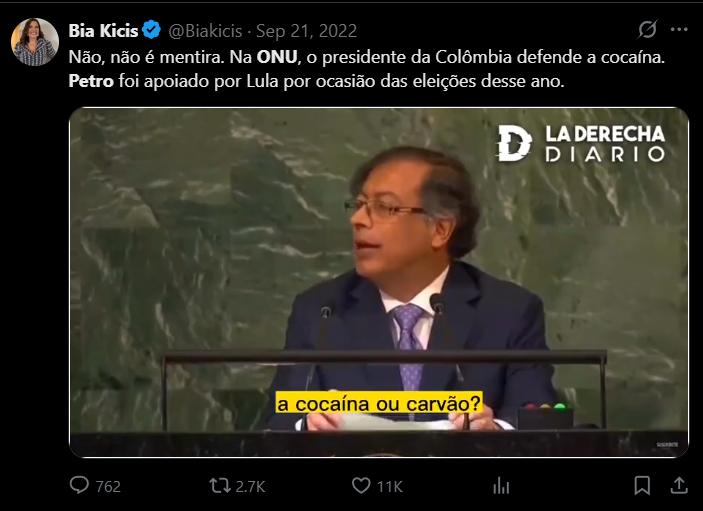Click the Bia Kicis display name
The width and height of the screenshot is (703, 511).
click(x=103, y=30)
